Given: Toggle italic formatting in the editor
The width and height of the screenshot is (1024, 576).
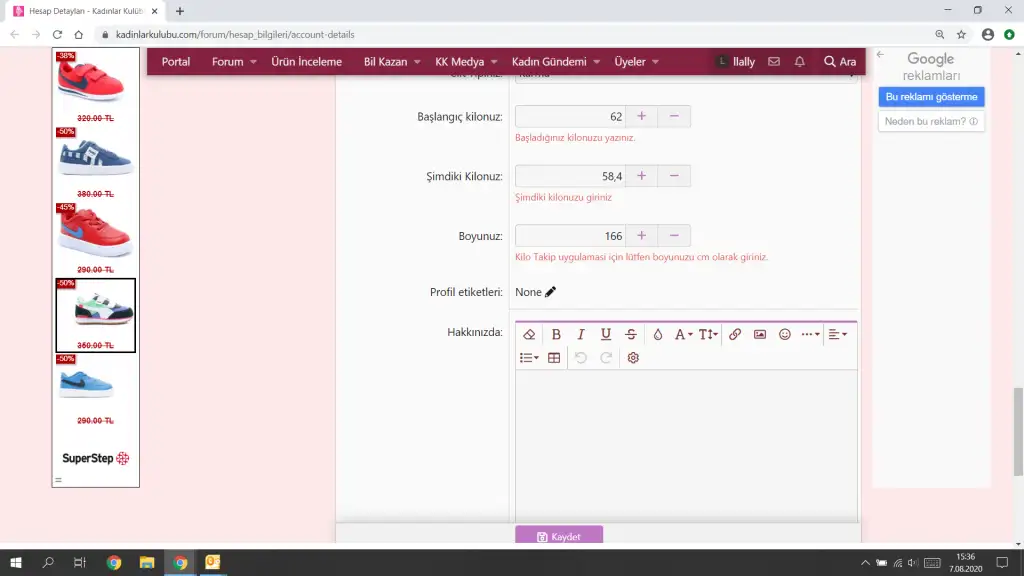Looking at the screenshot, I should (x=580, y=334).
